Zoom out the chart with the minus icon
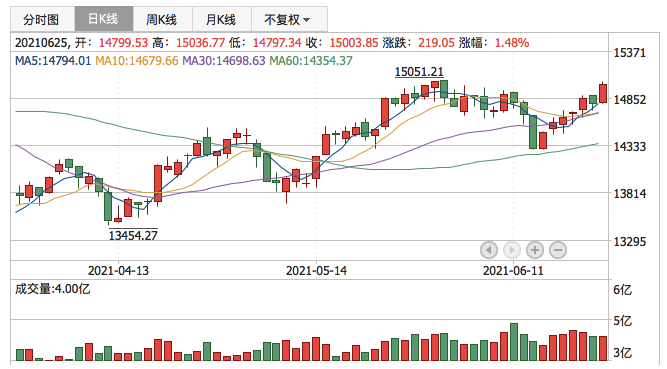 [x=558, y=250]
